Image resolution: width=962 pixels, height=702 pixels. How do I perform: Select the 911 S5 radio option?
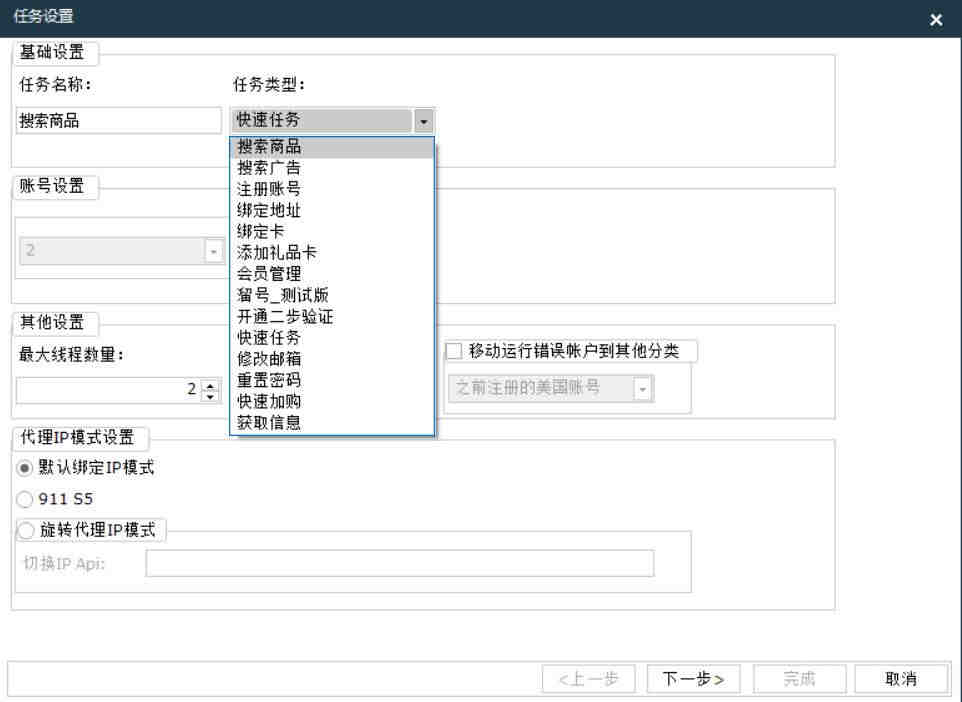[25, 499]
